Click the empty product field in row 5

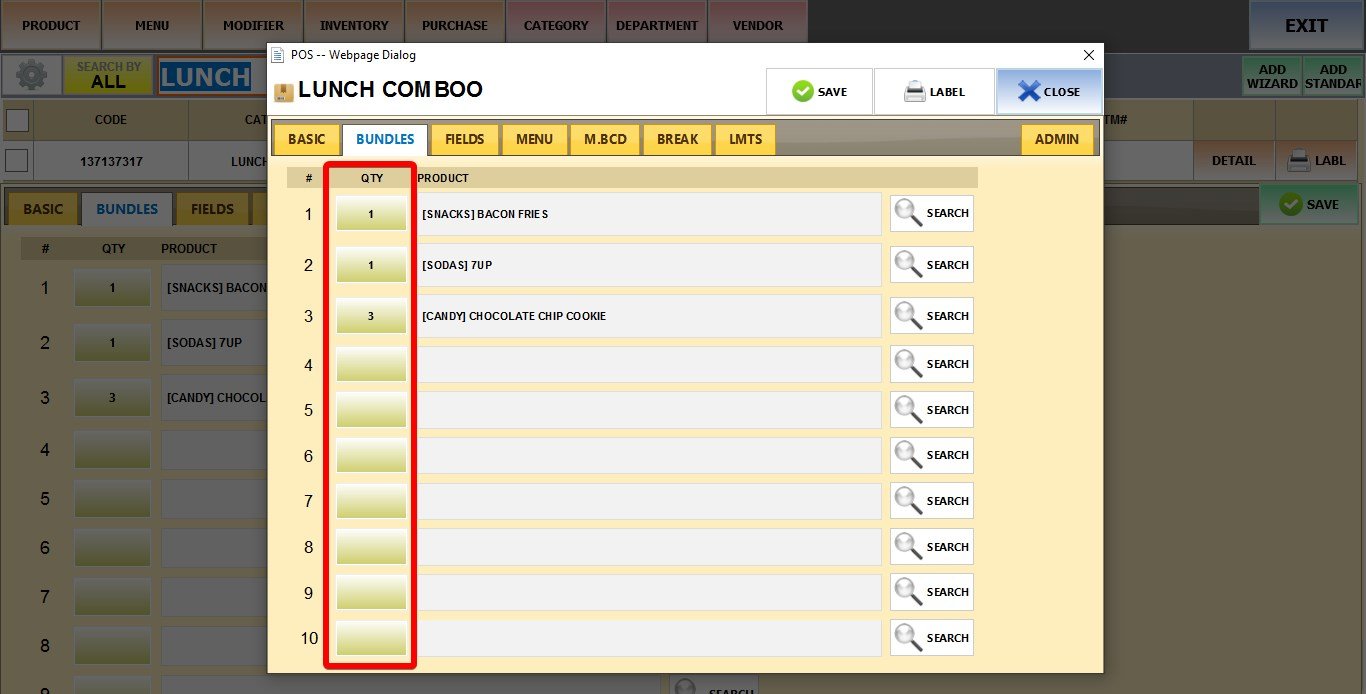[649, 410]
